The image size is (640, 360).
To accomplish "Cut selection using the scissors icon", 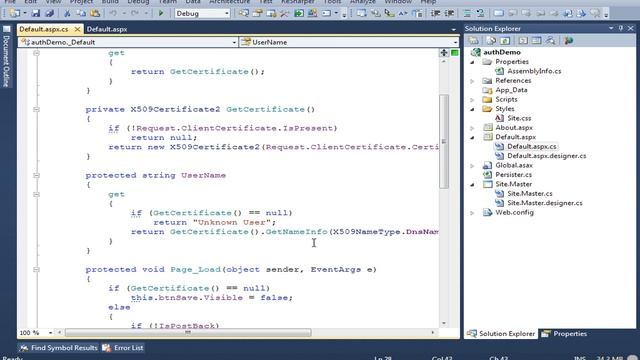I will [67, 13].
